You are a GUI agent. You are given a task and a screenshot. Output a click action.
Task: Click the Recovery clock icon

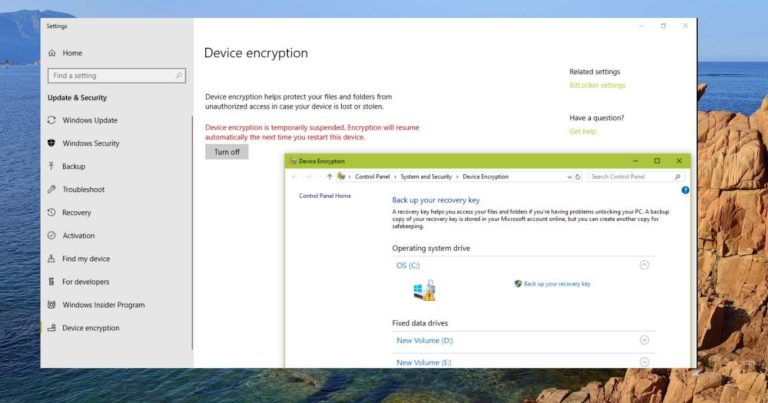51,212
